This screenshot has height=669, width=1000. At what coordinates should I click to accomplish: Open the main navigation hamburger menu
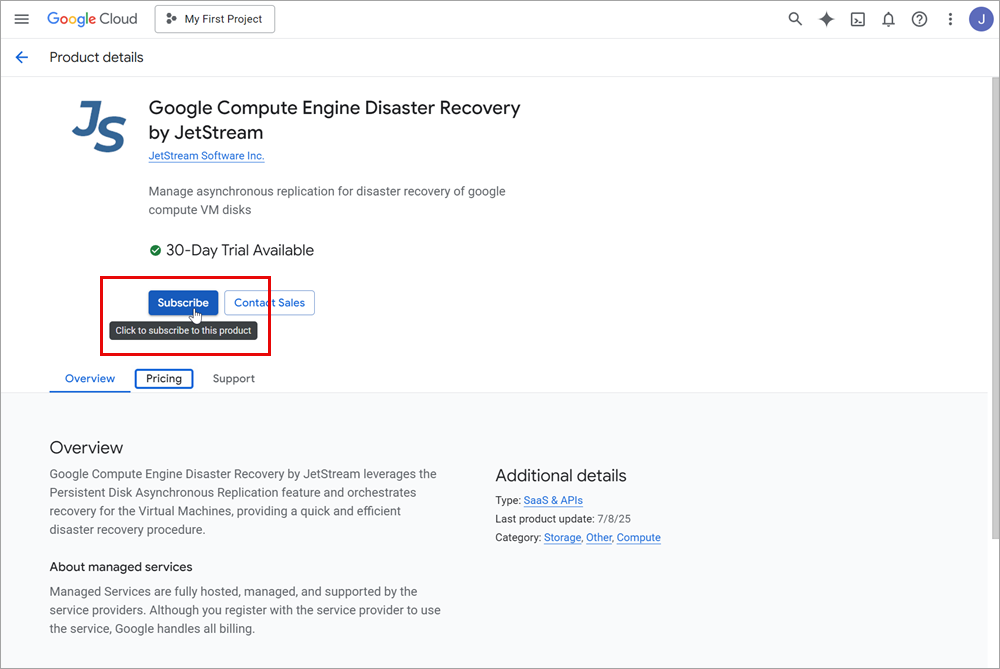[22, 19]
